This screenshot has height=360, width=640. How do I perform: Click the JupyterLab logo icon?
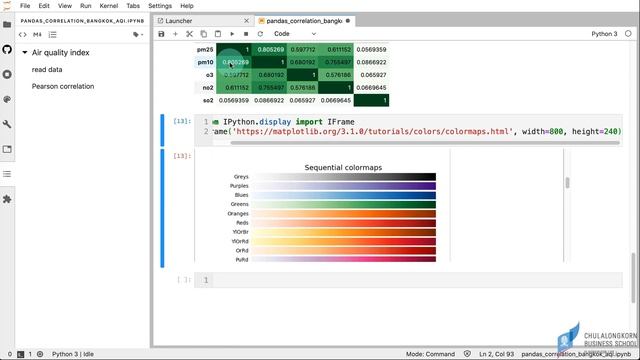click(7, 6)
